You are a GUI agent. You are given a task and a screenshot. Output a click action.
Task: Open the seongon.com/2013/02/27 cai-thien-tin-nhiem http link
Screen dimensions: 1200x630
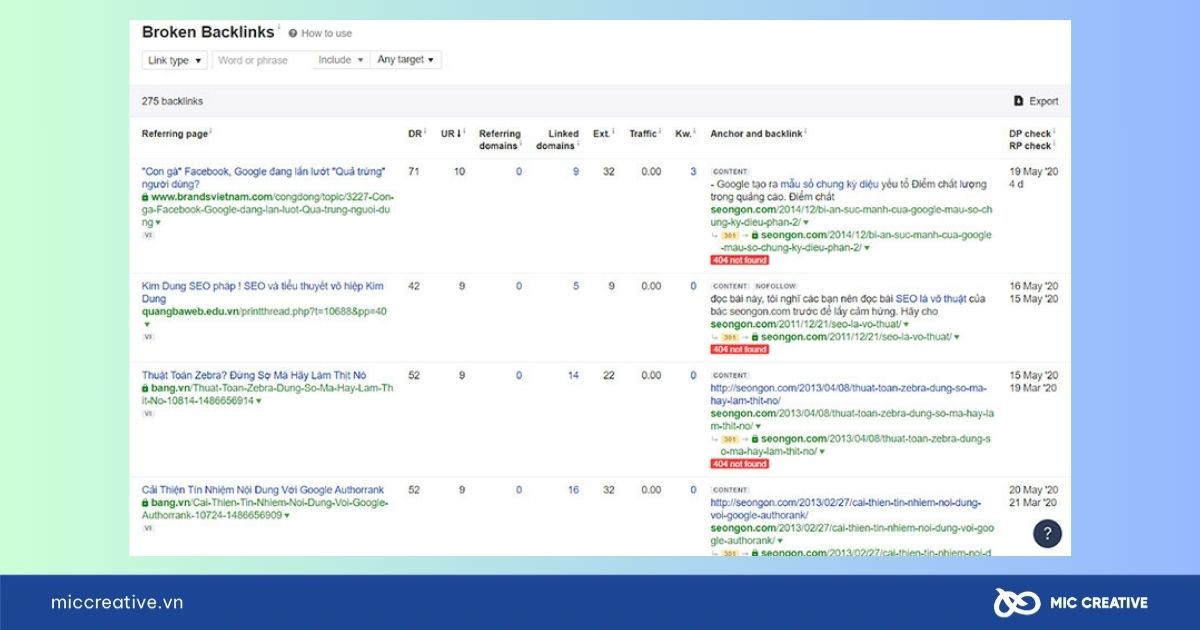(x=846, y=509)
